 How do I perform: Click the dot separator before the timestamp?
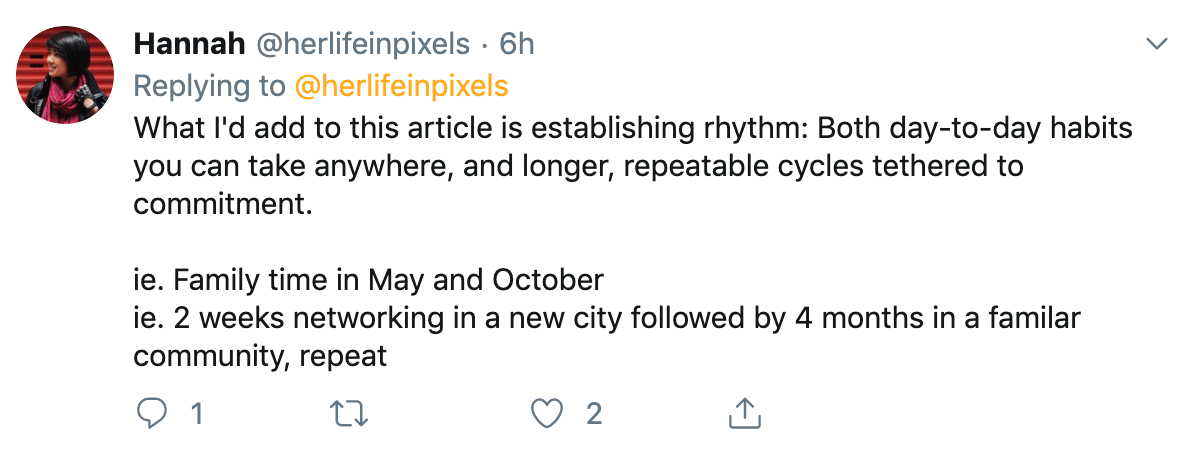point(485,45)
